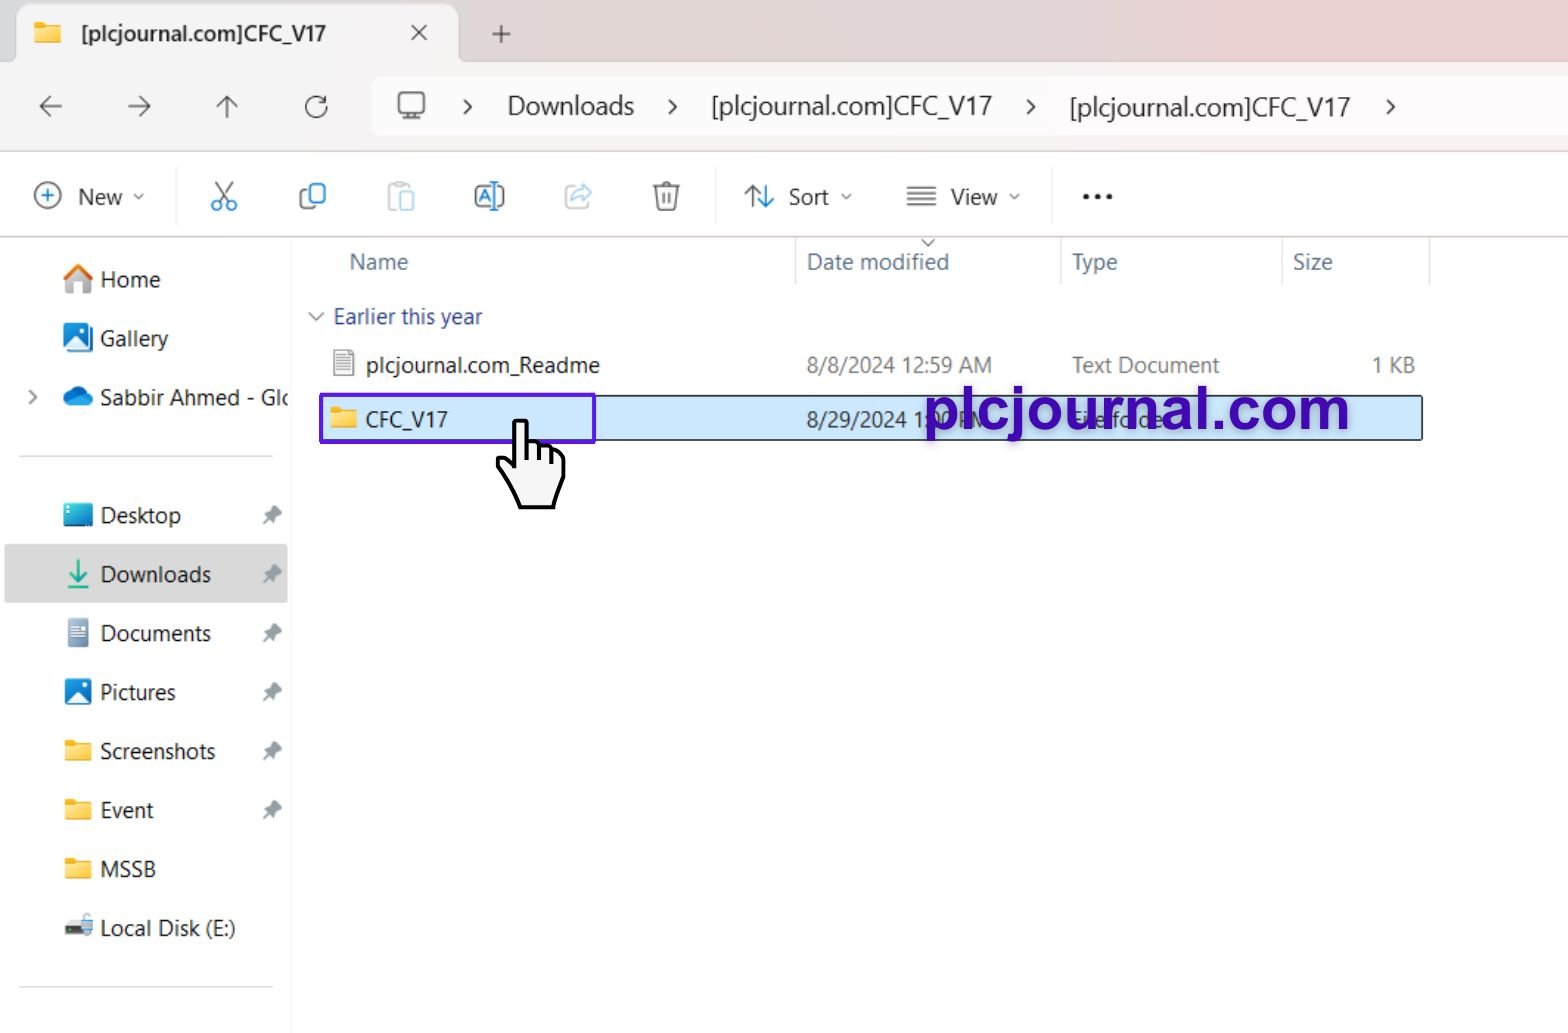Go back with the left arrow button

(x=51, y=106)
